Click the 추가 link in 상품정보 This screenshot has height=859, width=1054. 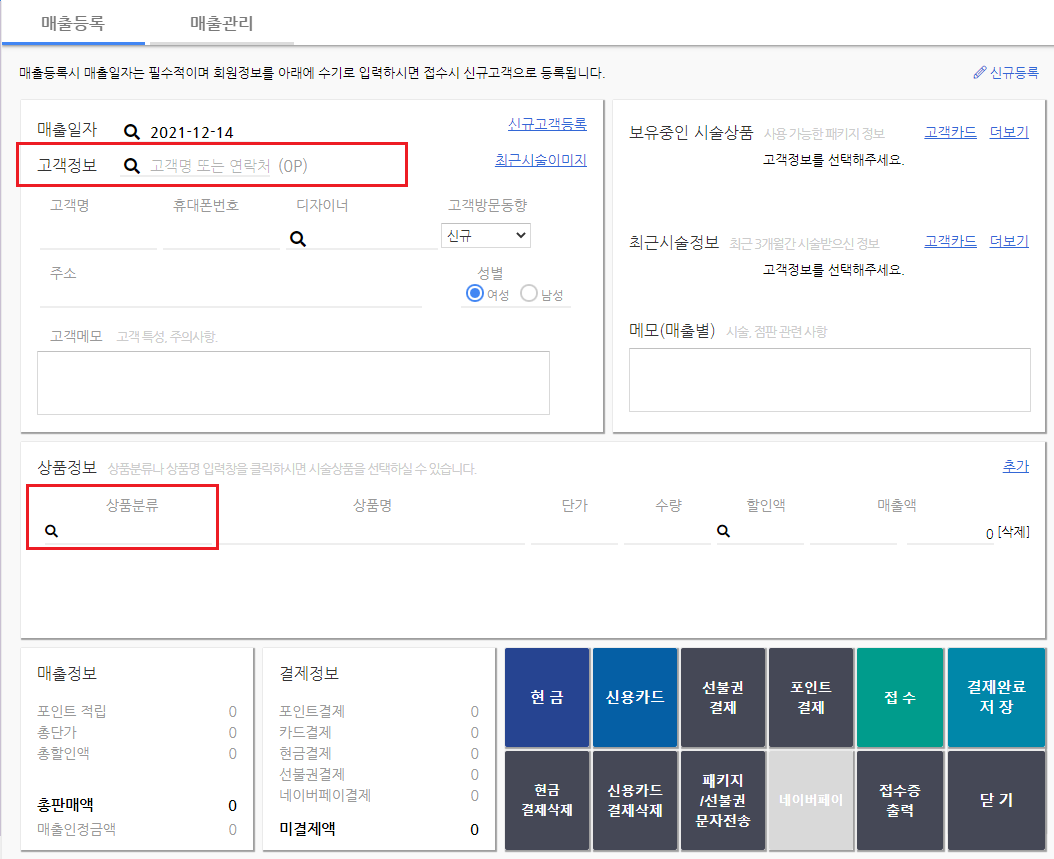click(x=1016, y=466)
